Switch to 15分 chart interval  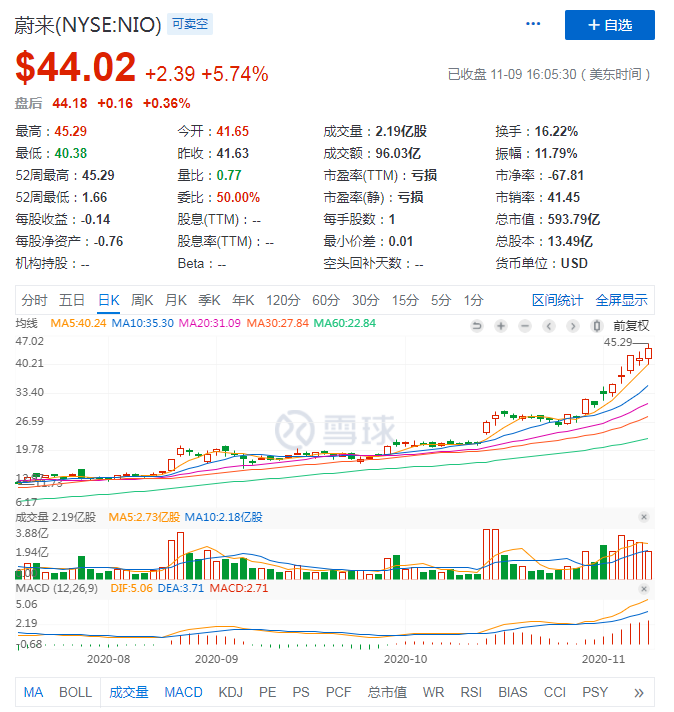405,300
